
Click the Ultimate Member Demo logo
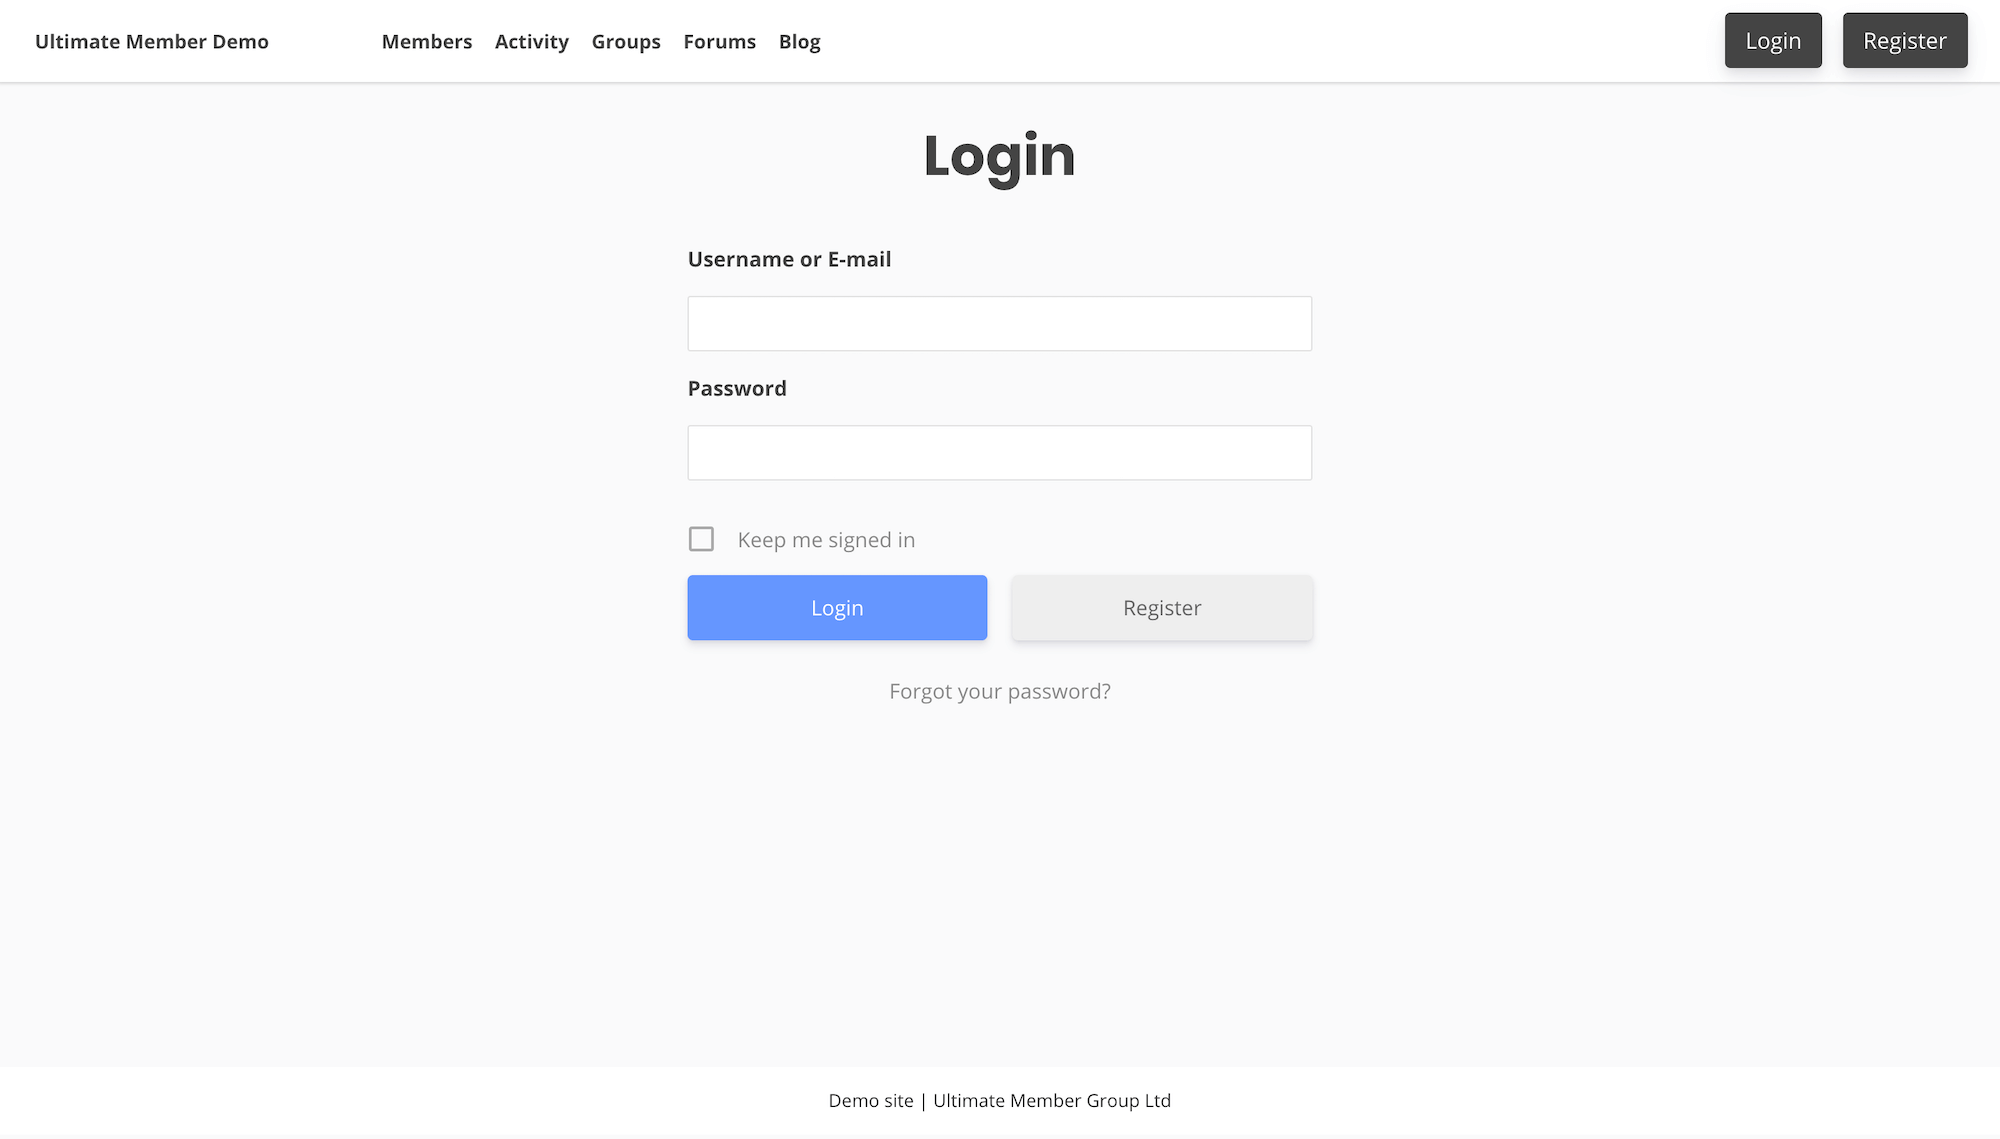click(x=151, y=41)
